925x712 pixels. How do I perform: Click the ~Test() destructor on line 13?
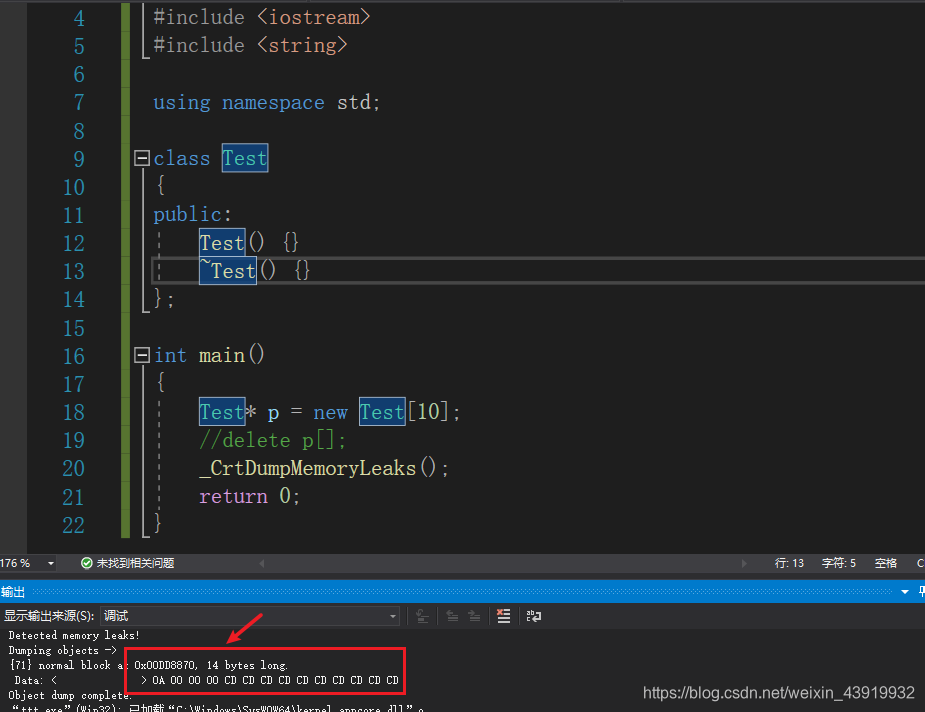[x=237, y=271]
